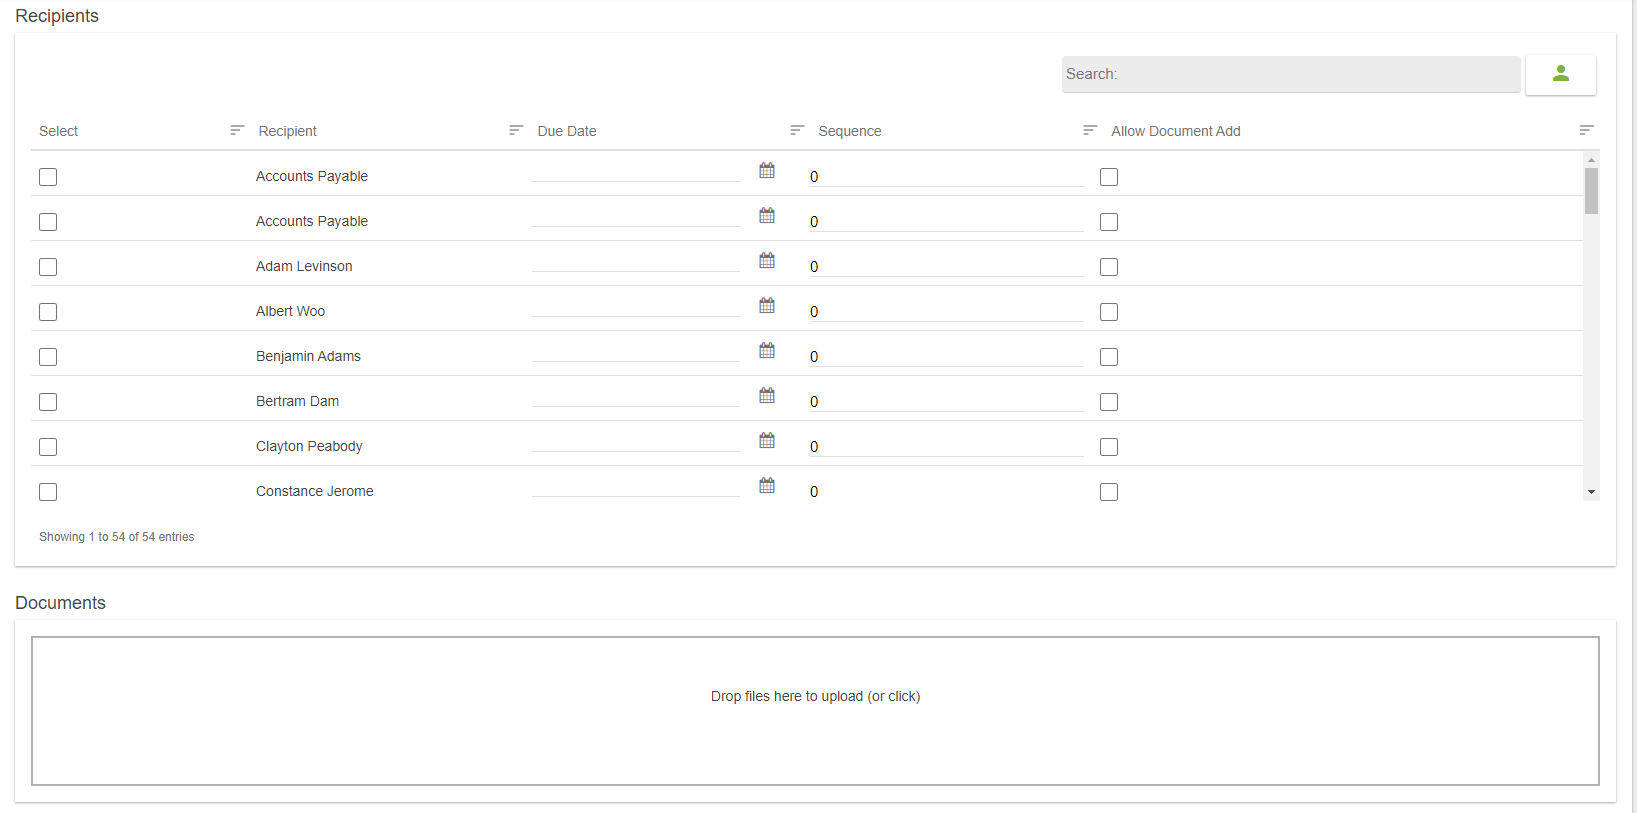Screen dimensions: 1637x813
Task: Open calendar for first Accounts Payable row
Action: (x=767, y=171)
